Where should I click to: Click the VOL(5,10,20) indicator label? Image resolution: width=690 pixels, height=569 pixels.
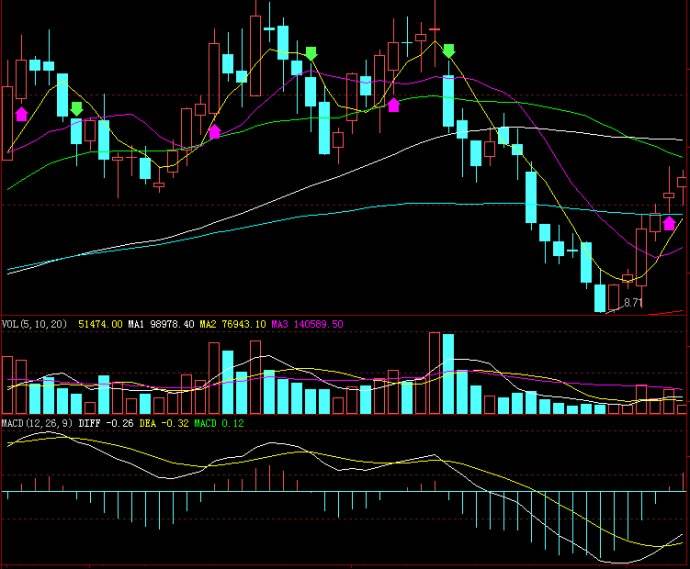[34, 324]
